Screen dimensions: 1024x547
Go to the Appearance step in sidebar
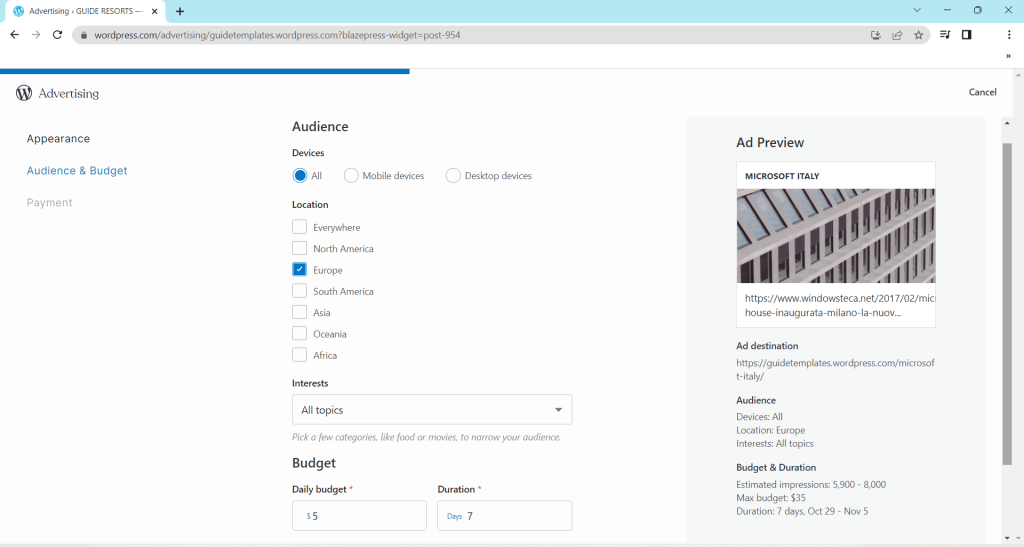(x=58, y=139)
